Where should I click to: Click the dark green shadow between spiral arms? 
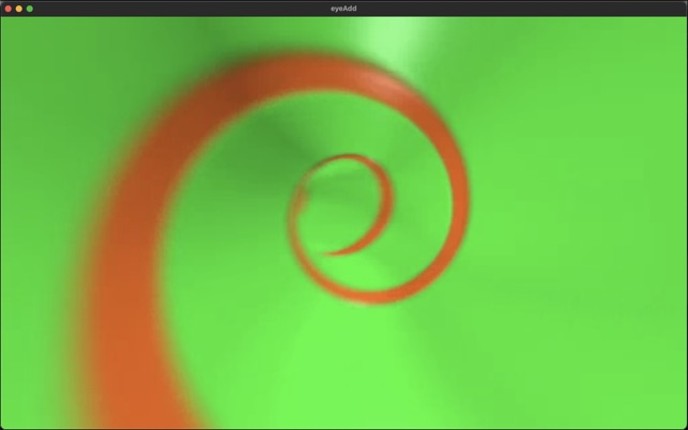point(250,150)
